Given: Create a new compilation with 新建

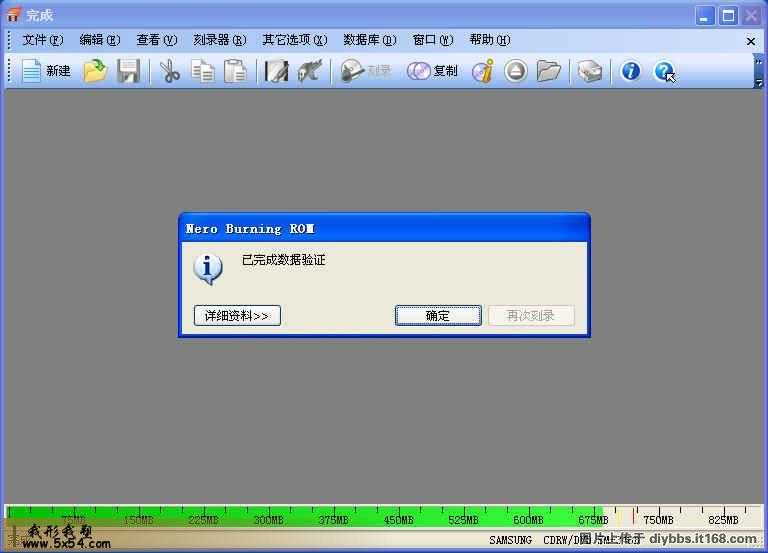Looking at the screenshot, I should (x=46, y=72).
